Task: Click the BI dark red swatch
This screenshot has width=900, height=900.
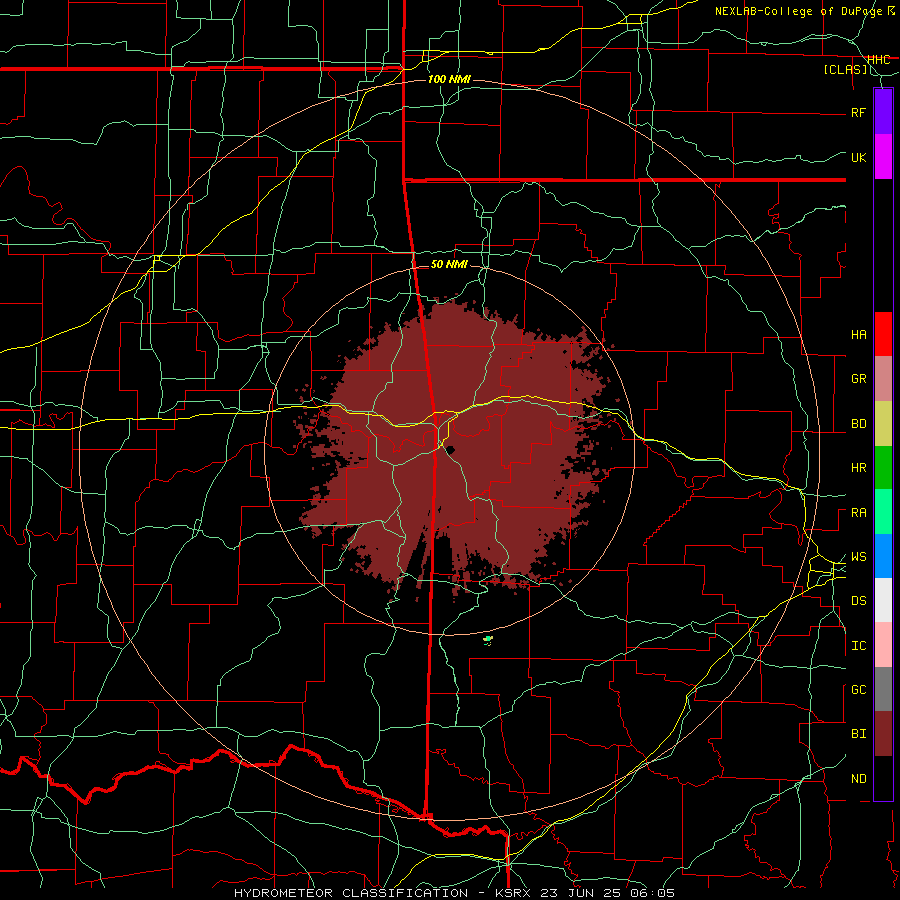Action: (x=883, y=734)
